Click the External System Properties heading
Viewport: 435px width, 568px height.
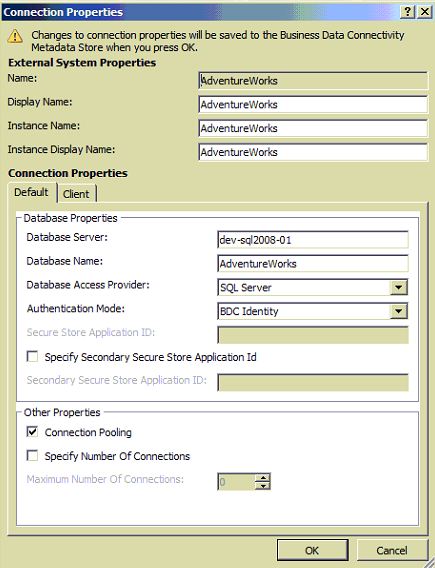pos(82,63)
